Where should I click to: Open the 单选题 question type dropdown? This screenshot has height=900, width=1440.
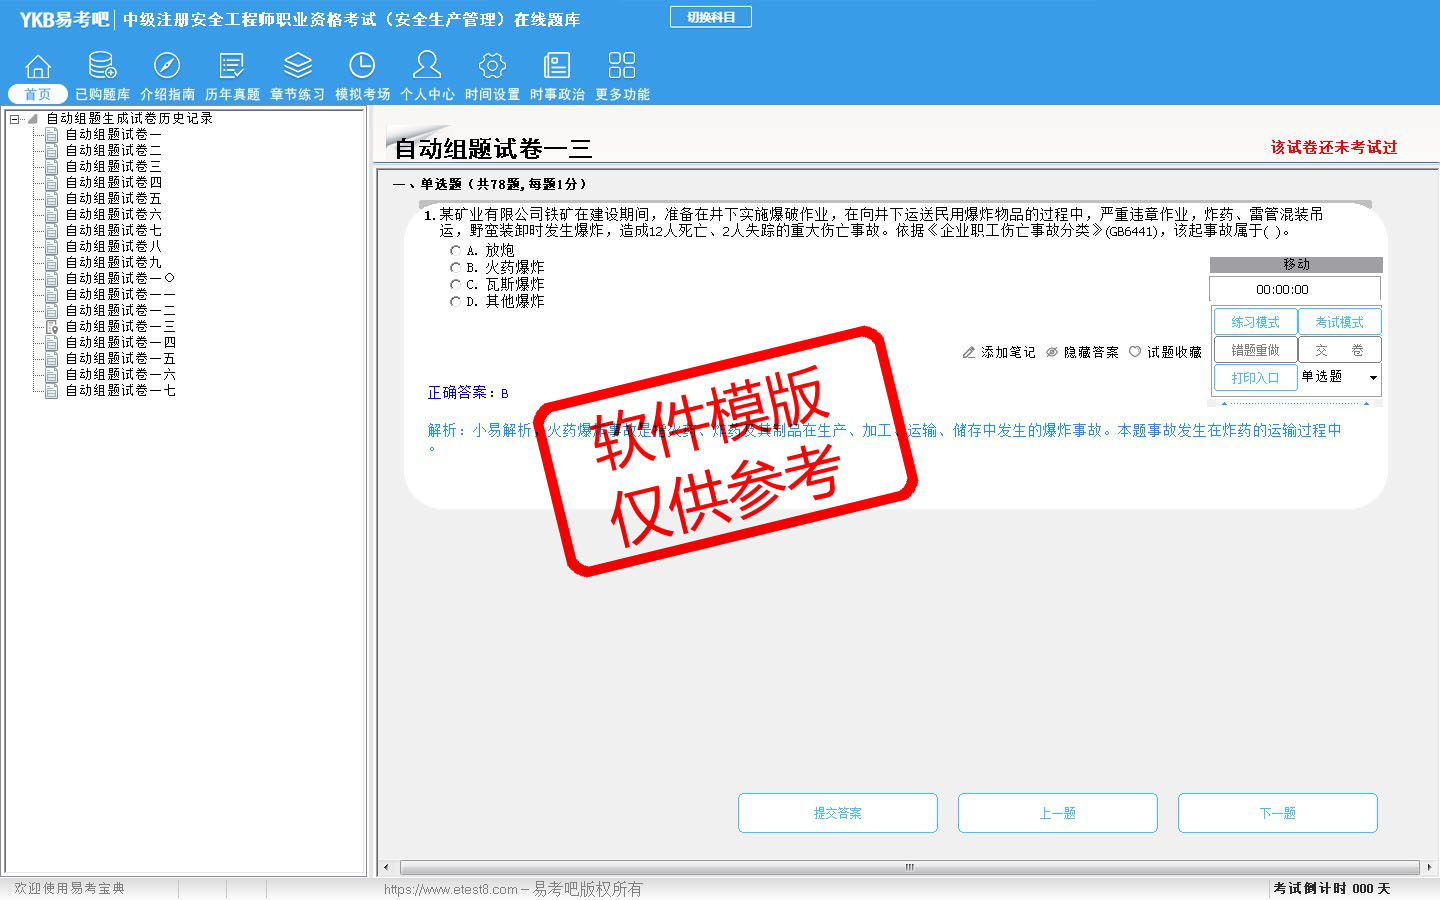(1373, 378)
